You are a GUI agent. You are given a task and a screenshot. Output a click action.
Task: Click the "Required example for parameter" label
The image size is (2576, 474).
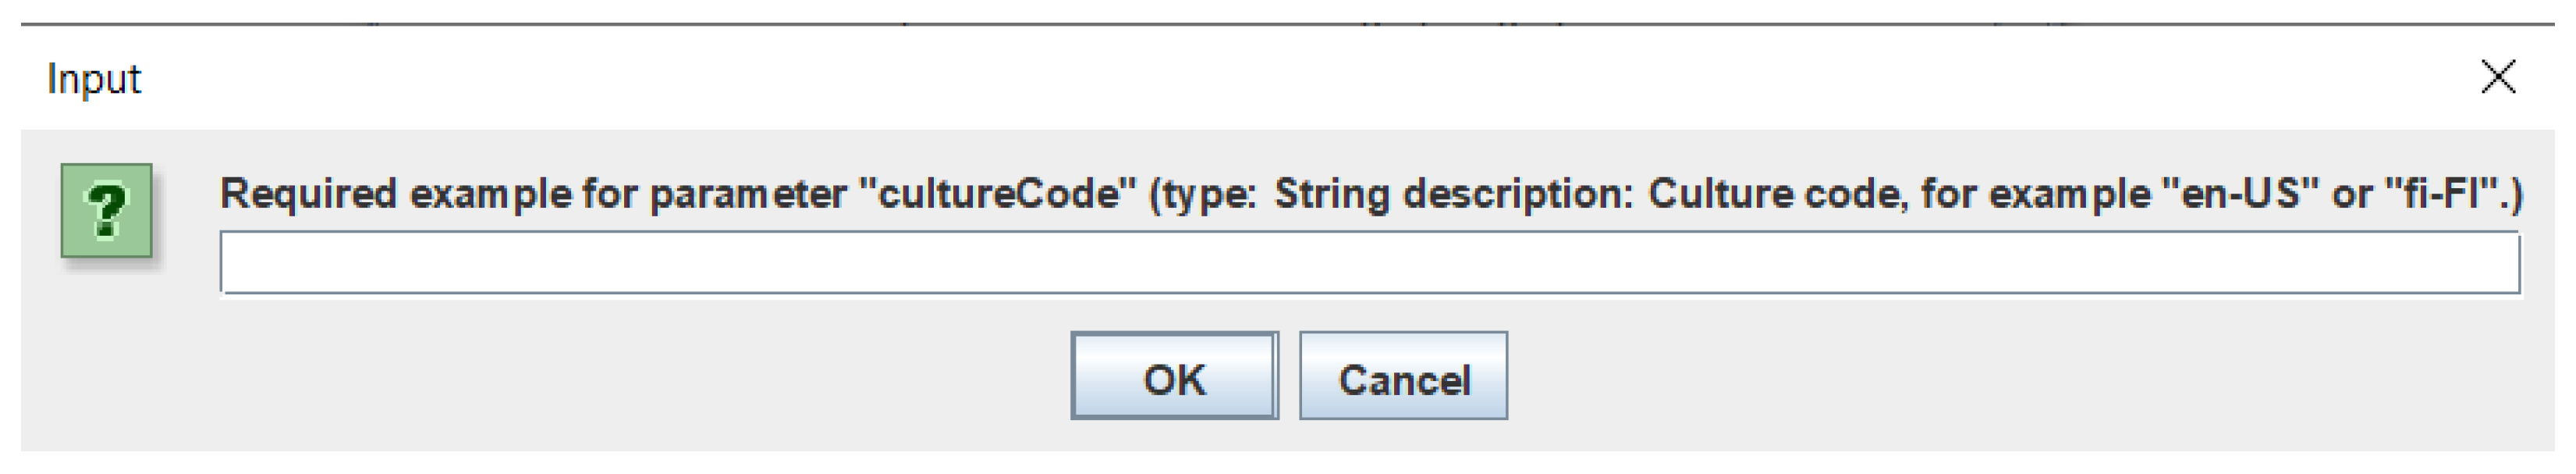pos(530,193)
